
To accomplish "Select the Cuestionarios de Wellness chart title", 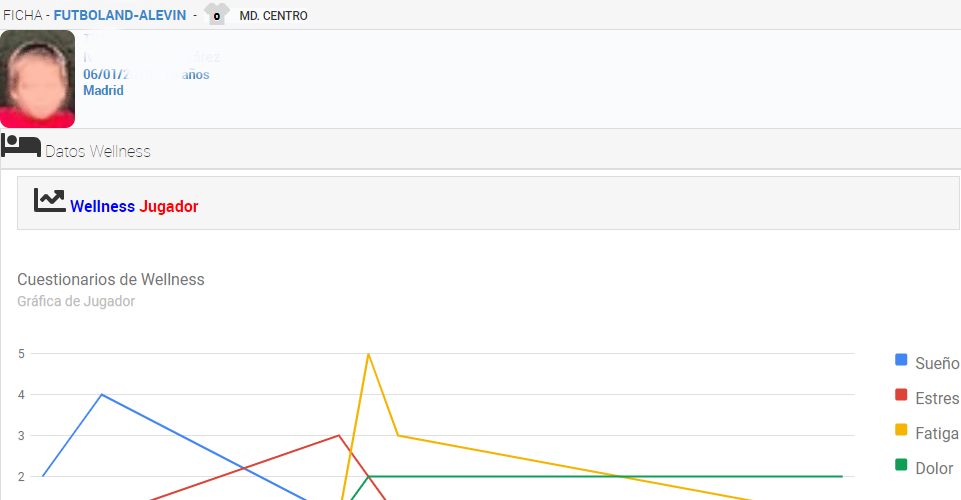I will [x=110, y=279].
